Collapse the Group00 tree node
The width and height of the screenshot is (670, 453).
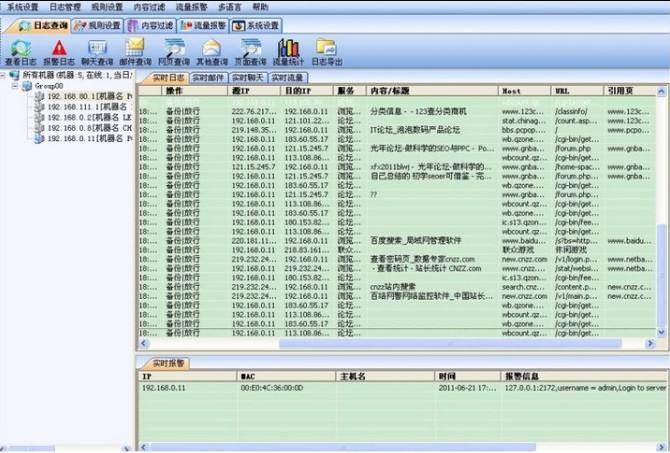pos(15,86)
